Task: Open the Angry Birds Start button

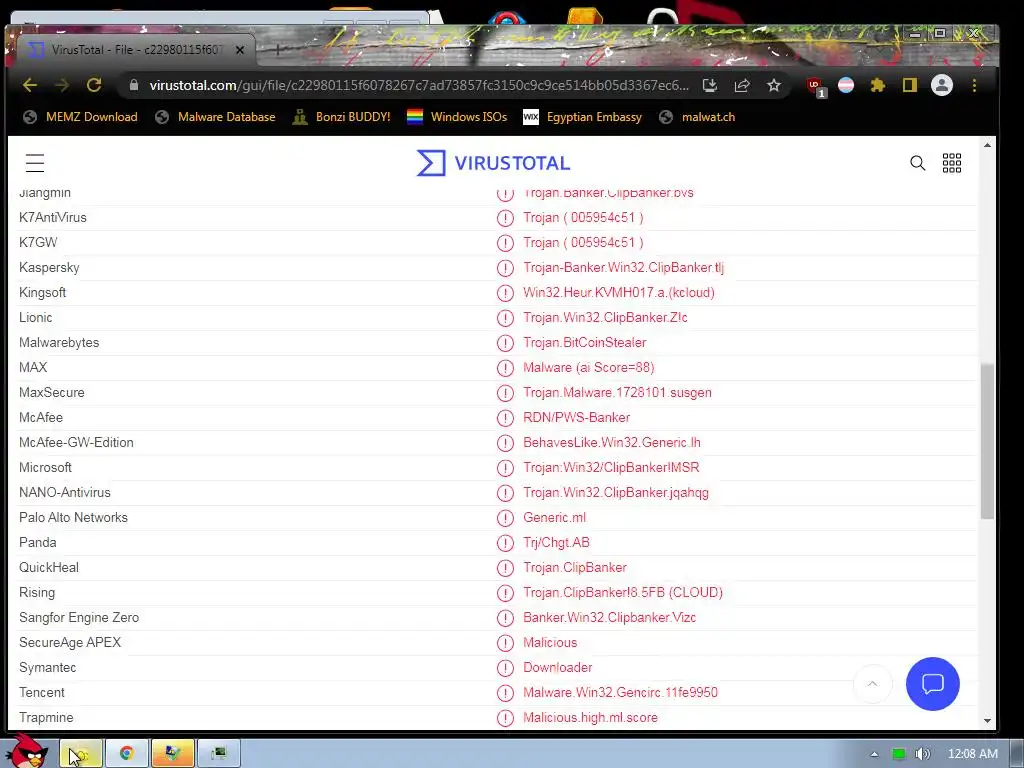Action: pos(29,752)
